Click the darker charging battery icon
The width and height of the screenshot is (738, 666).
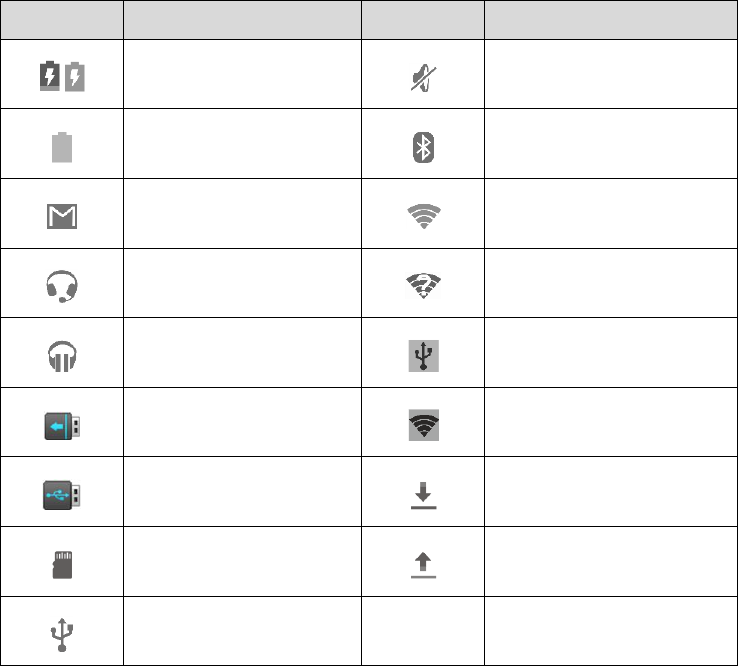49,76
